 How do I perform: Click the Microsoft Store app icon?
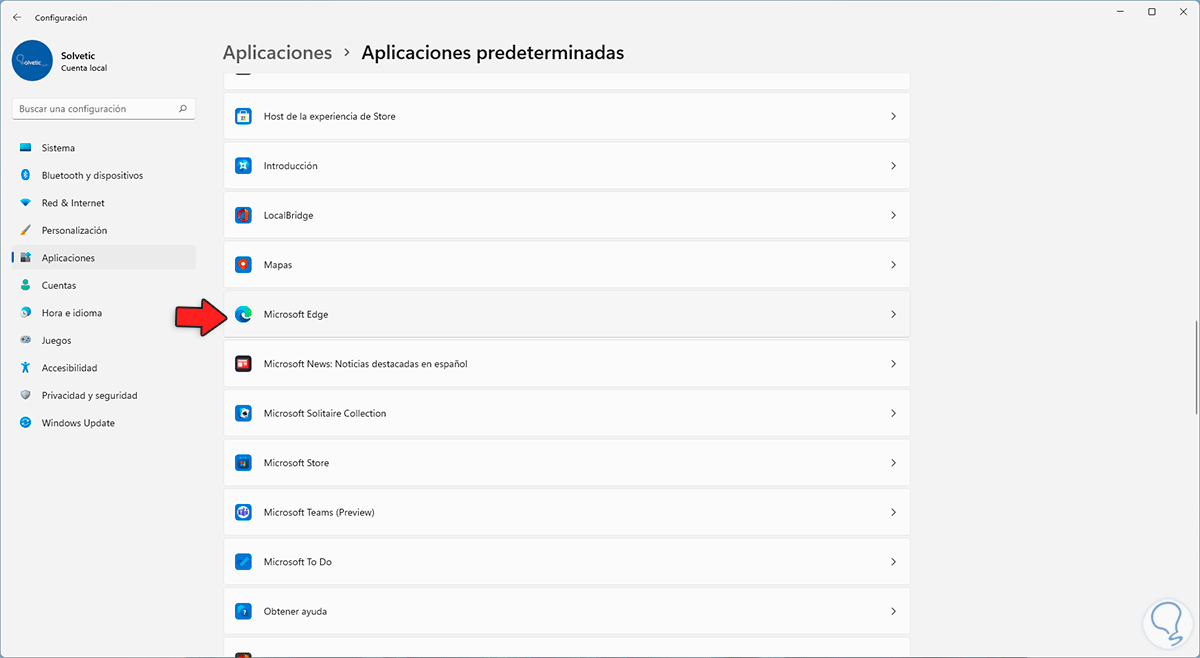tap(243, 463)
